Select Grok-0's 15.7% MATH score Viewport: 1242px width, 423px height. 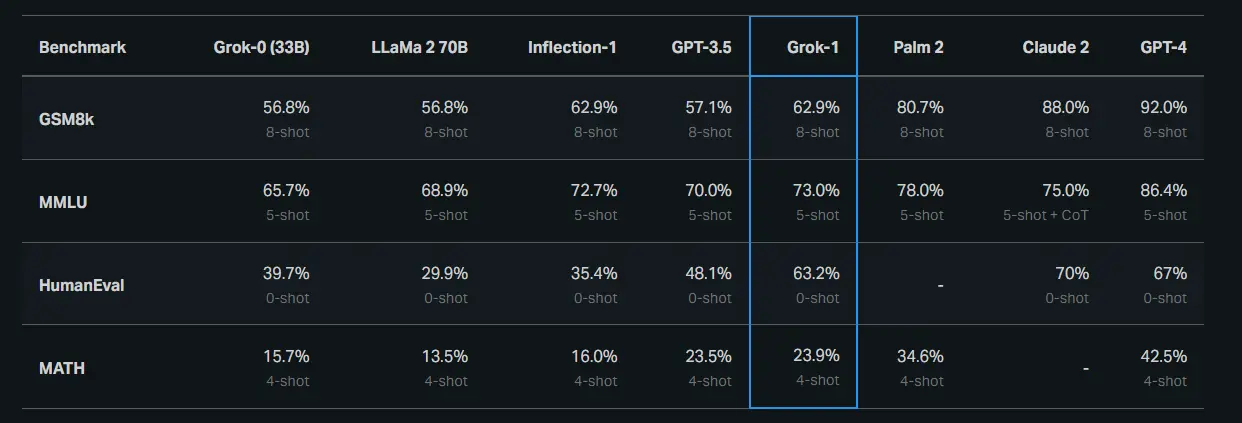click(x=286, y=357)
